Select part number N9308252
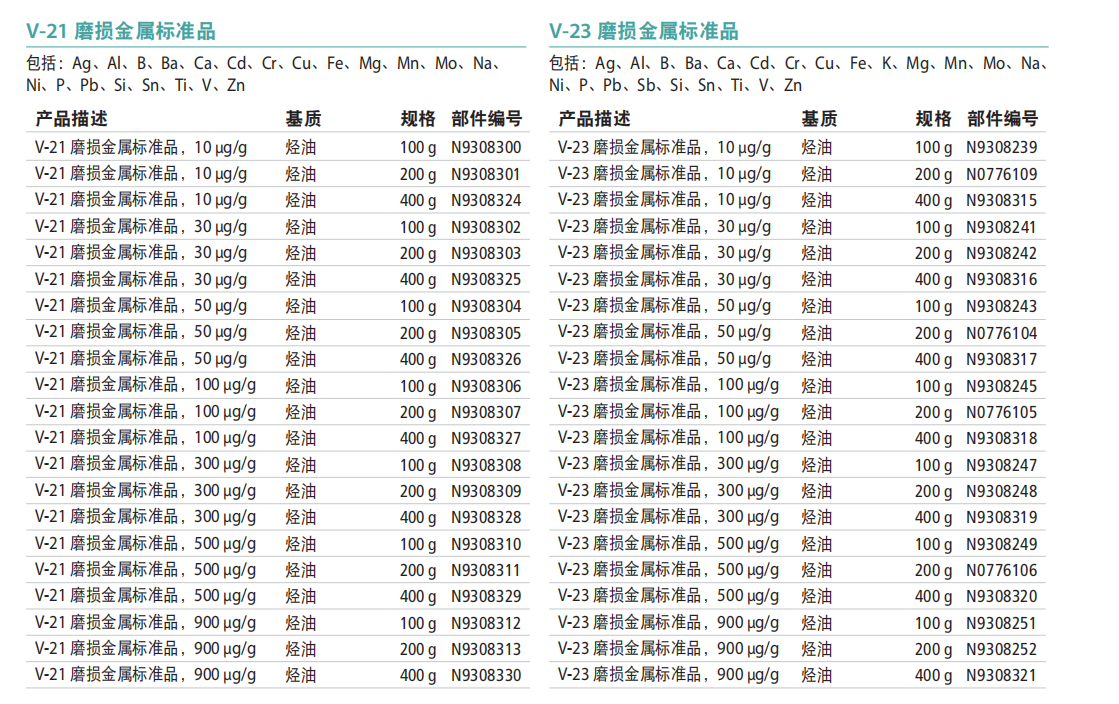This screenshot has height=704, width=1119. [x=1002, y=650]
